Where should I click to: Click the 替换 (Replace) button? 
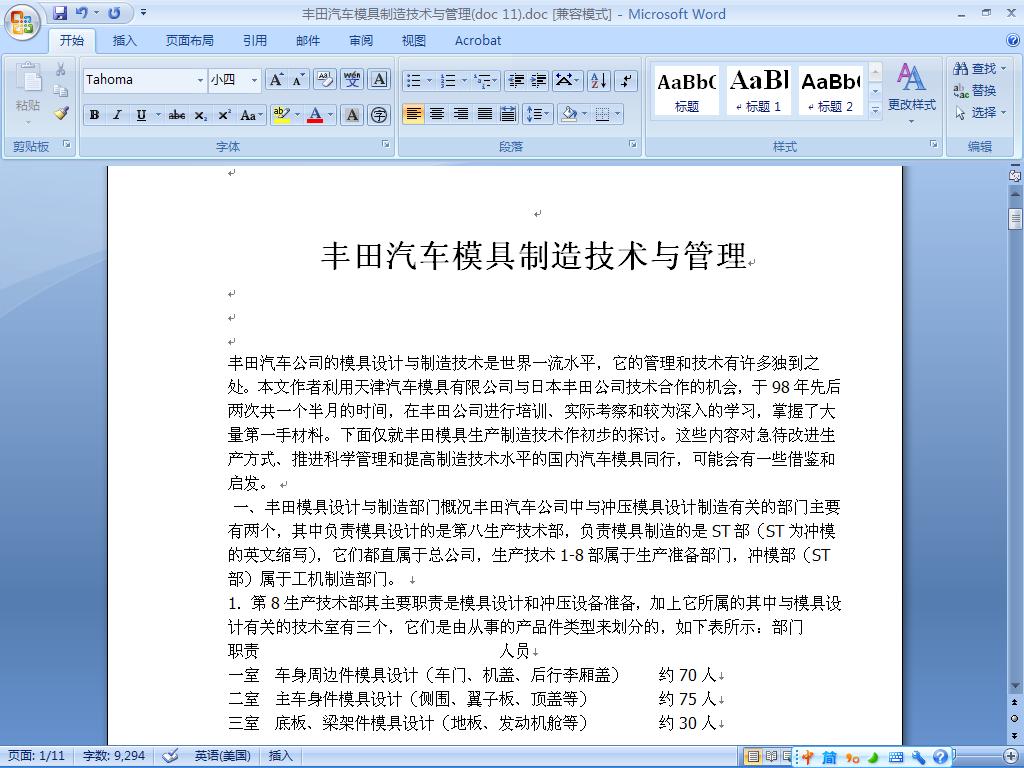974,90
